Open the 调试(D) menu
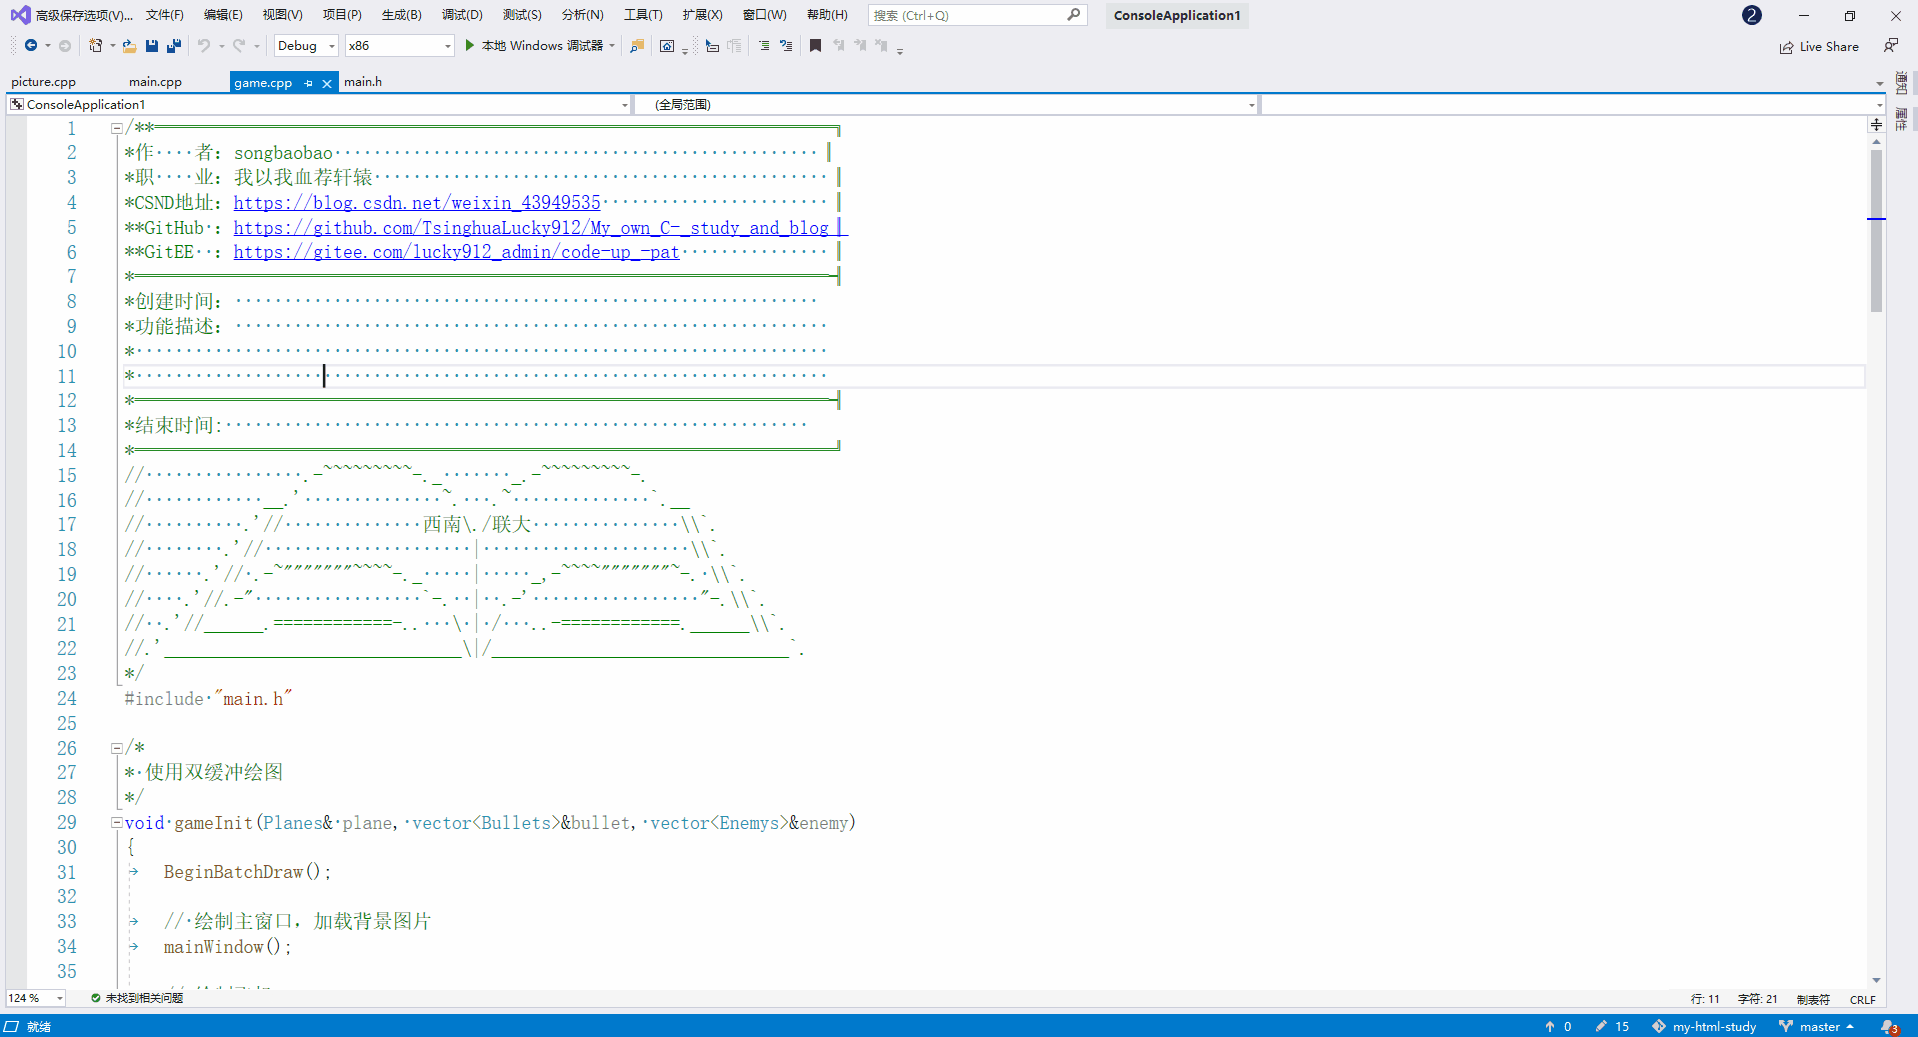This screenshot has height=1037, width=1918. 462,15
